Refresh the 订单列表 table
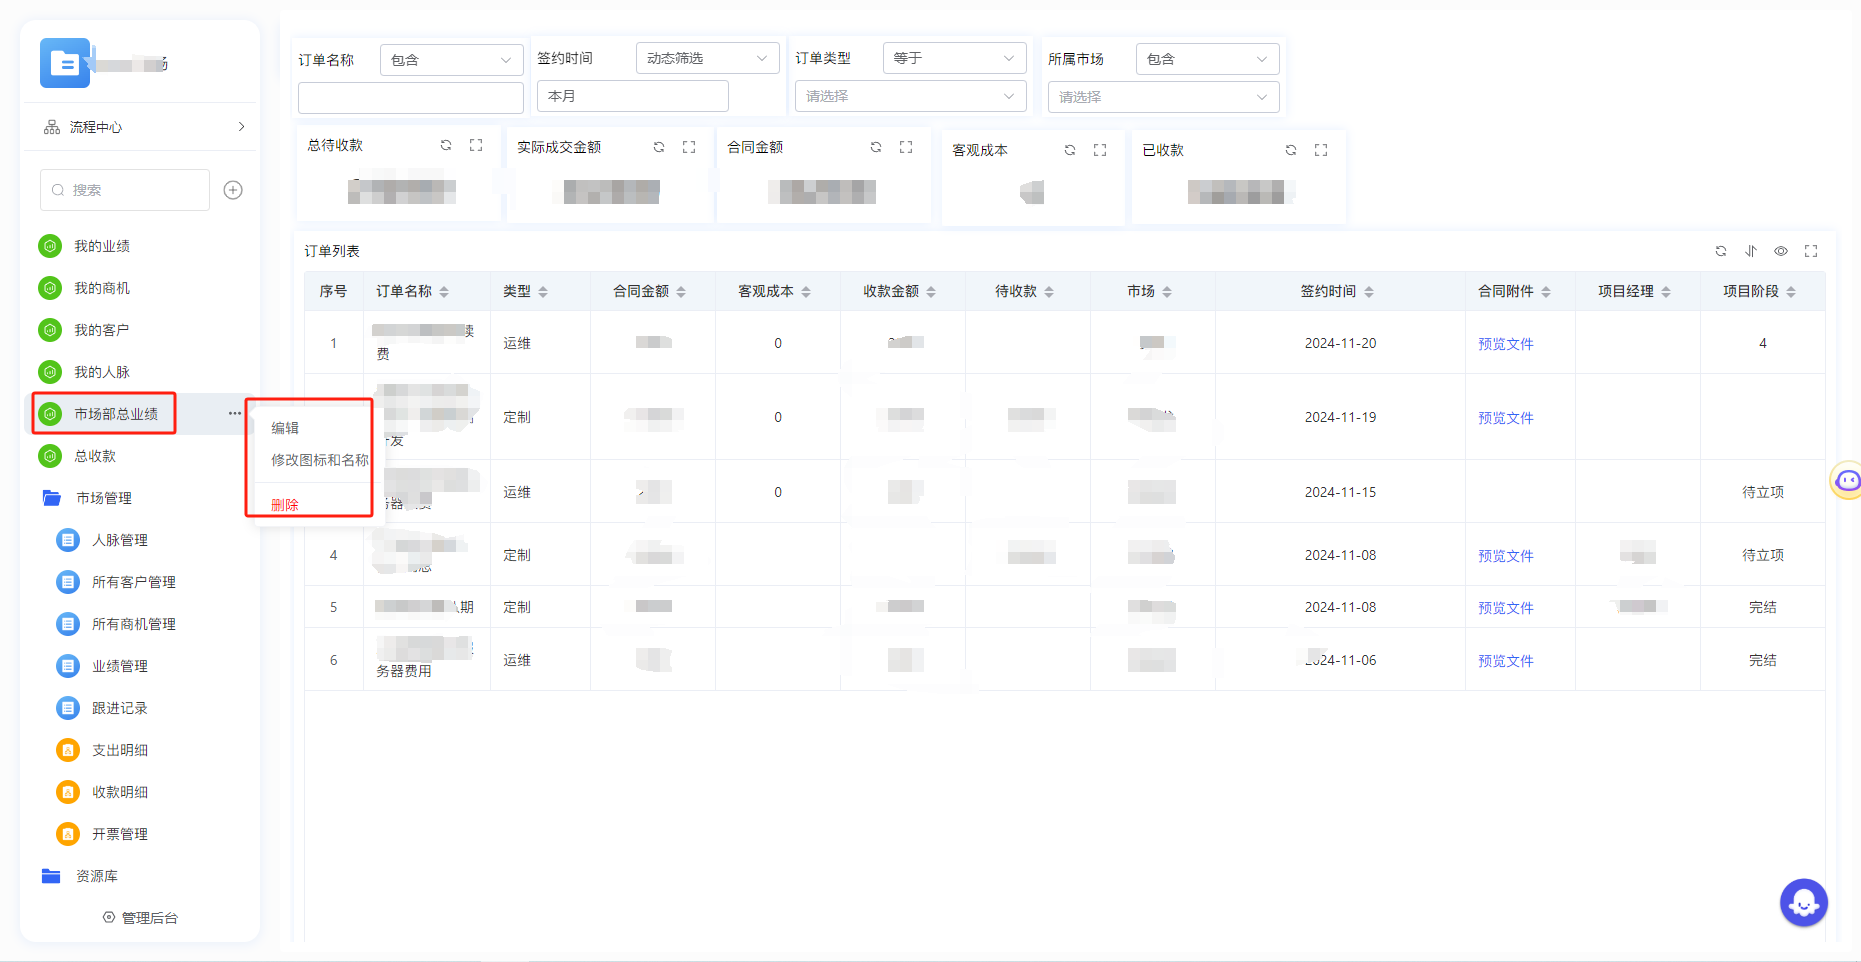Viewport: 1861px width, 962px height. [1721, 251]
